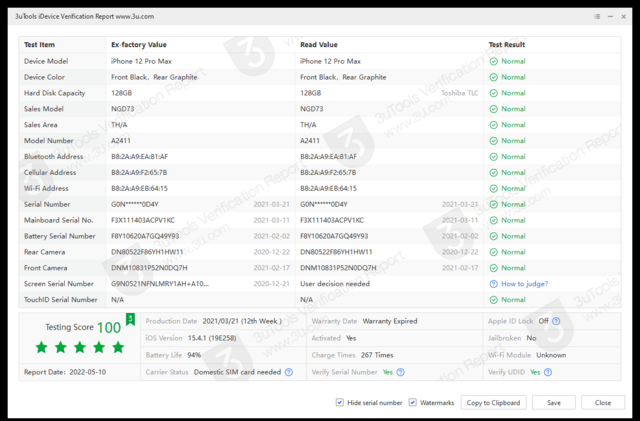Click question icon in Screen Serial Number row
The height and width of the screenshot is (421, 640).
(493, 284)
